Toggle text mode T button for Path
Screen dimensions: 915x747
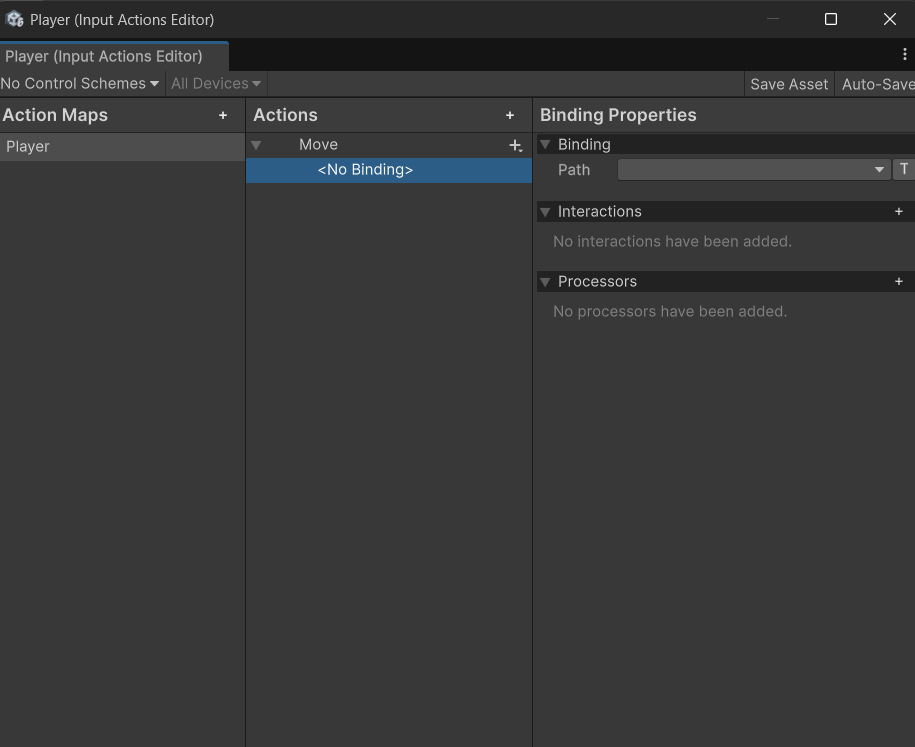pyautogui.click(x=904, y=169)
